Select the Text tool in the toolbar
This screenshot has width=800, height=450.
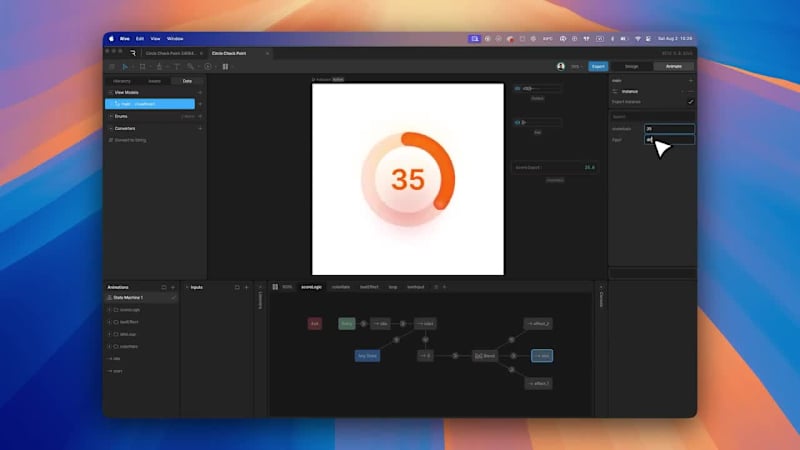click(x=177, y=66)
